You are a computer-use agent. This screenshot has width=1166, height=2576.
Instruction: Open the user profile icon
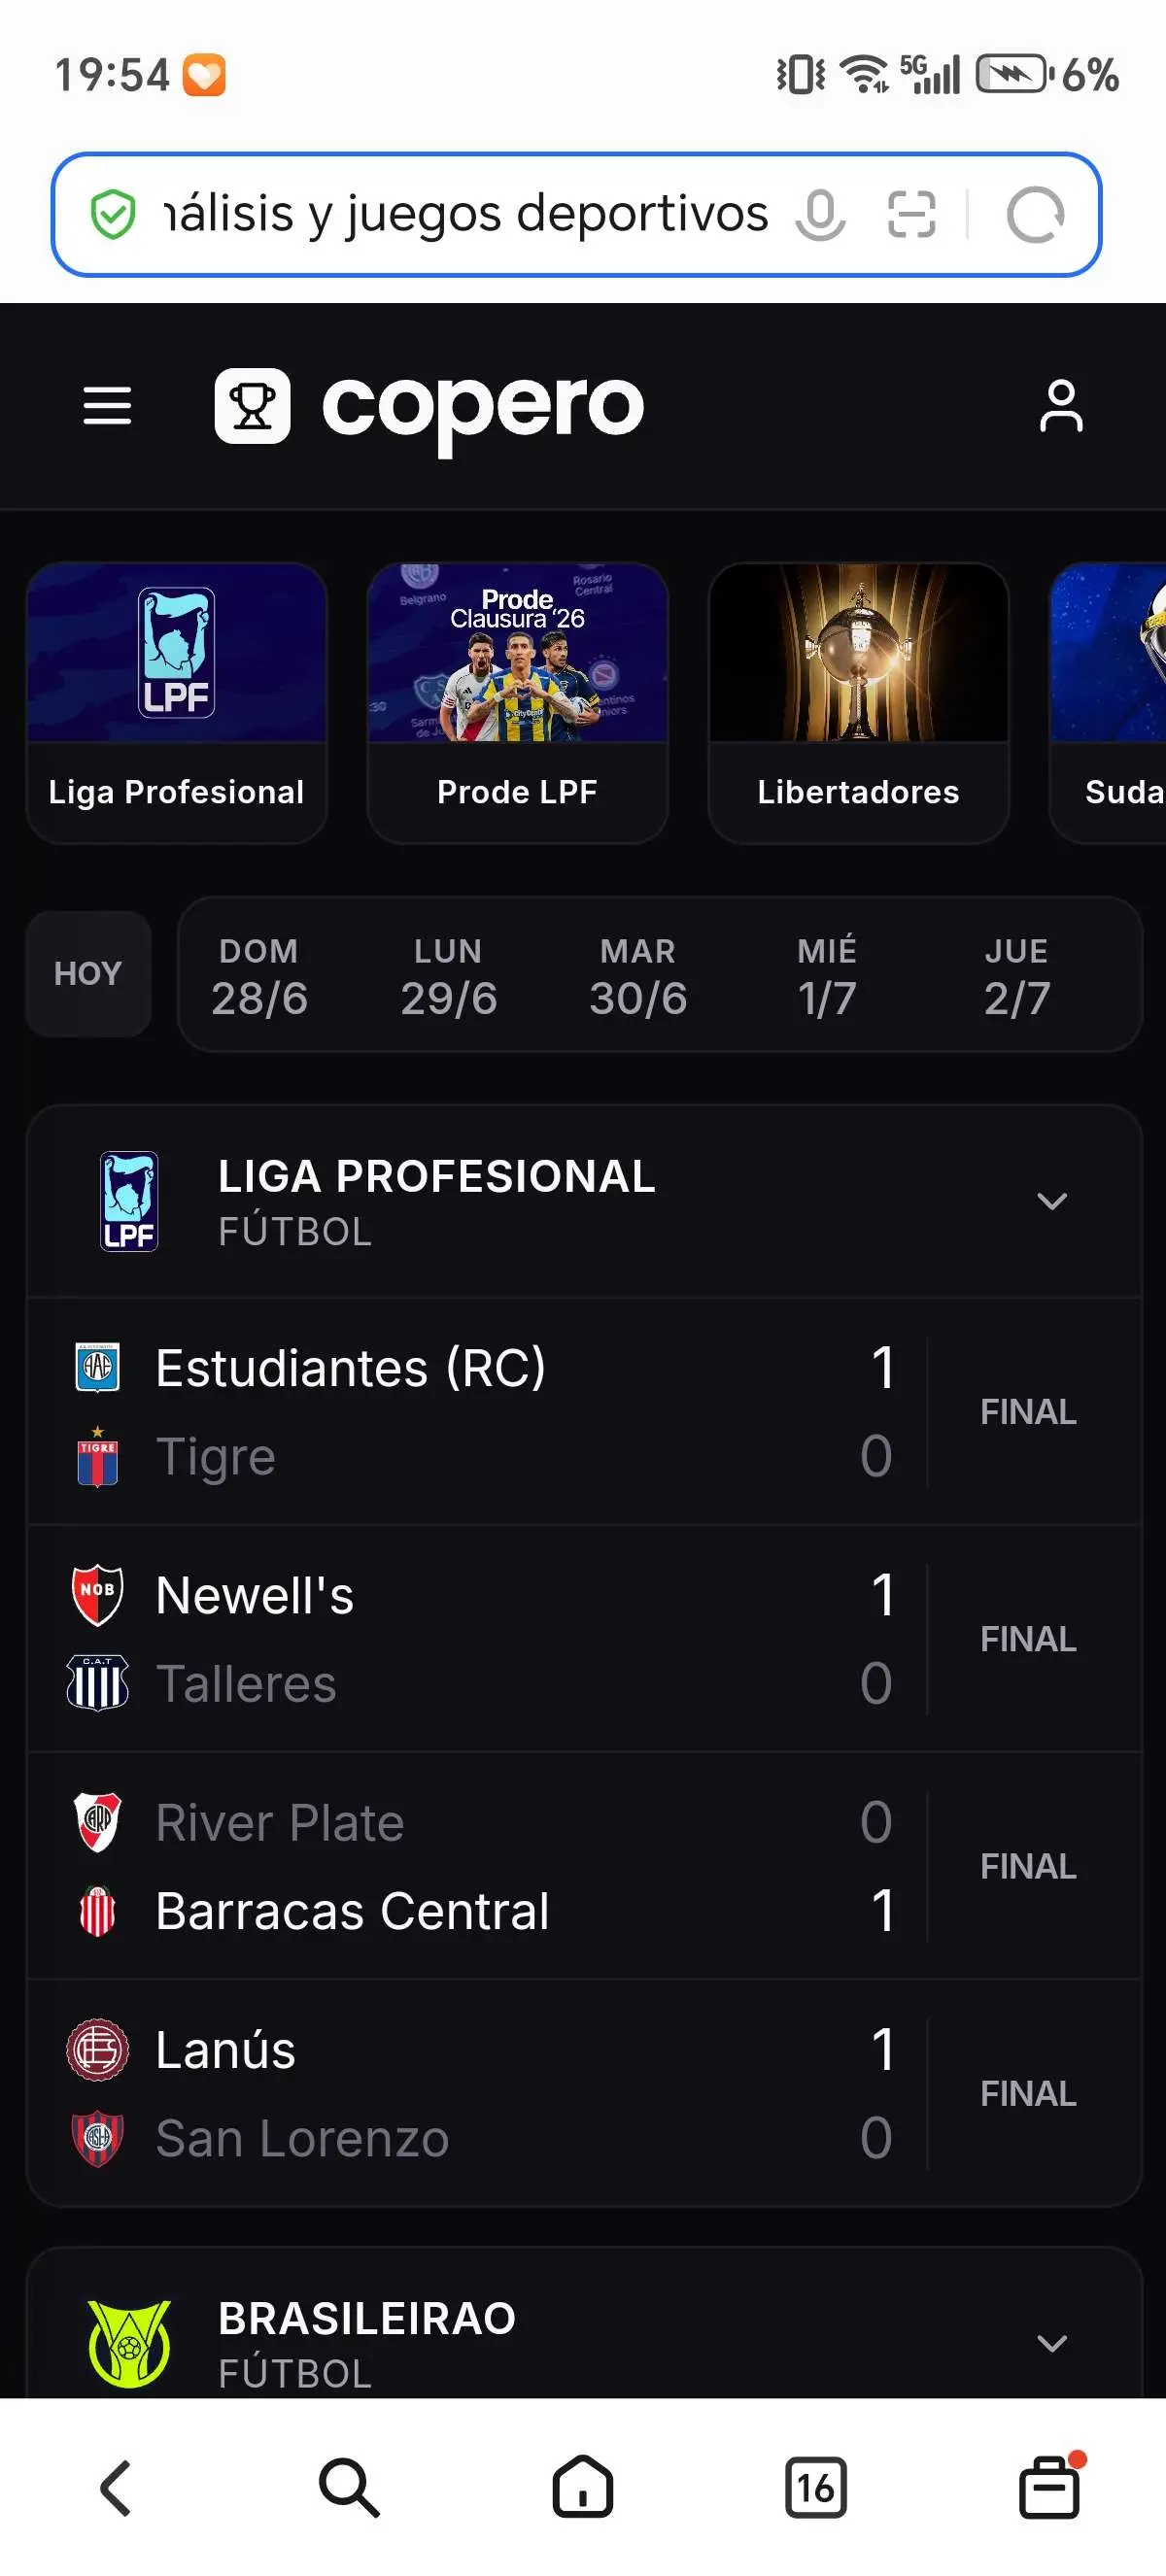[x=1061, y=406]
